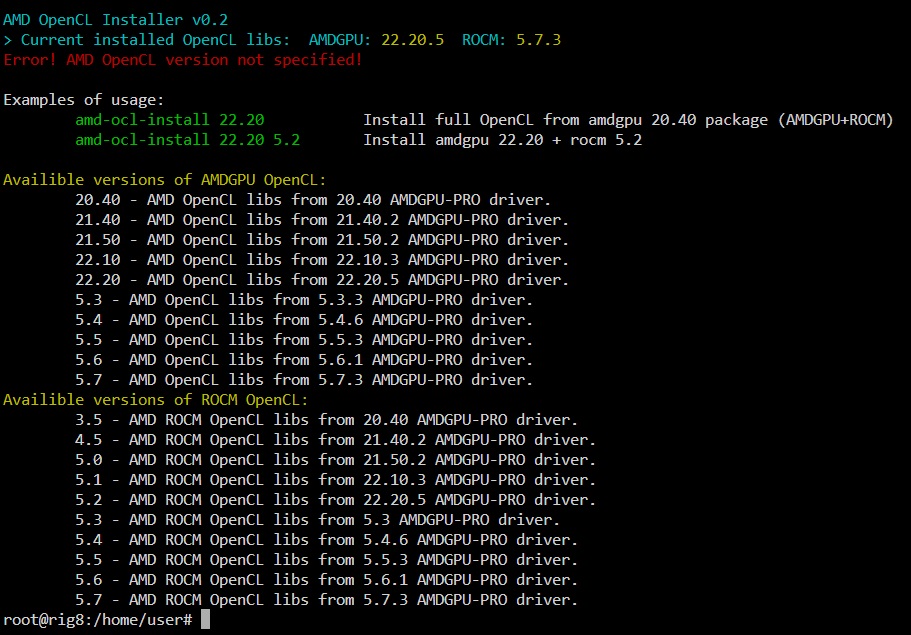Click the '5.1 - AMD ROCM OpenCL libs' row
The width and height of the screenshot is (911, 635).
click(336, 479)
